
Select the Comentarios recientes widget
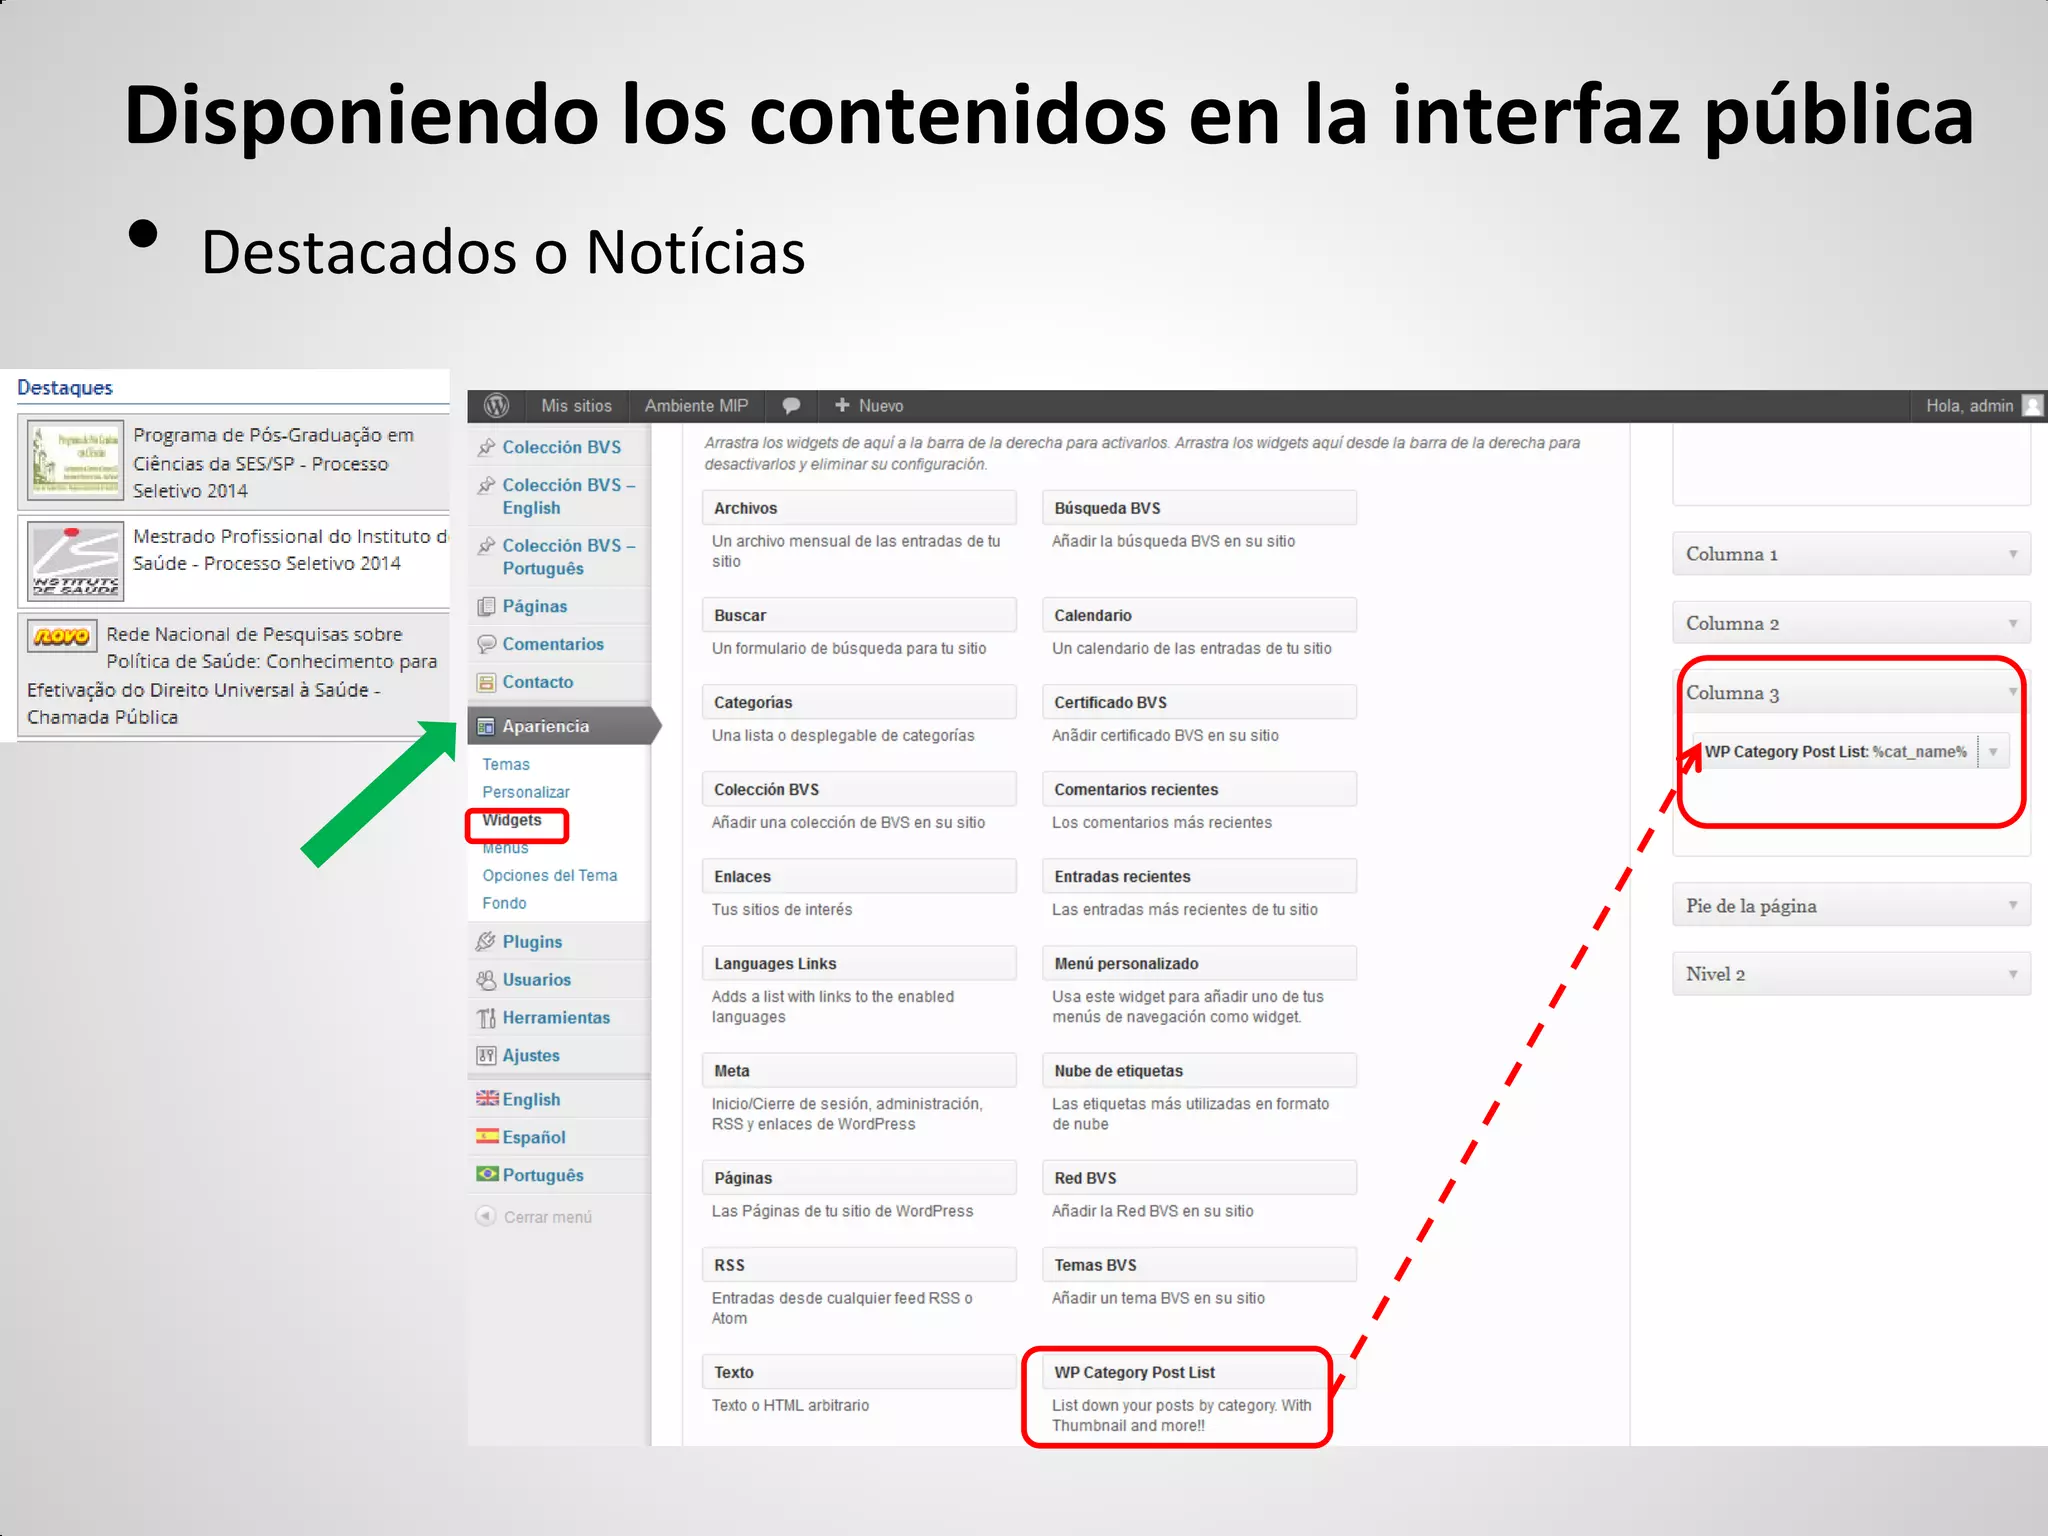1199,789
